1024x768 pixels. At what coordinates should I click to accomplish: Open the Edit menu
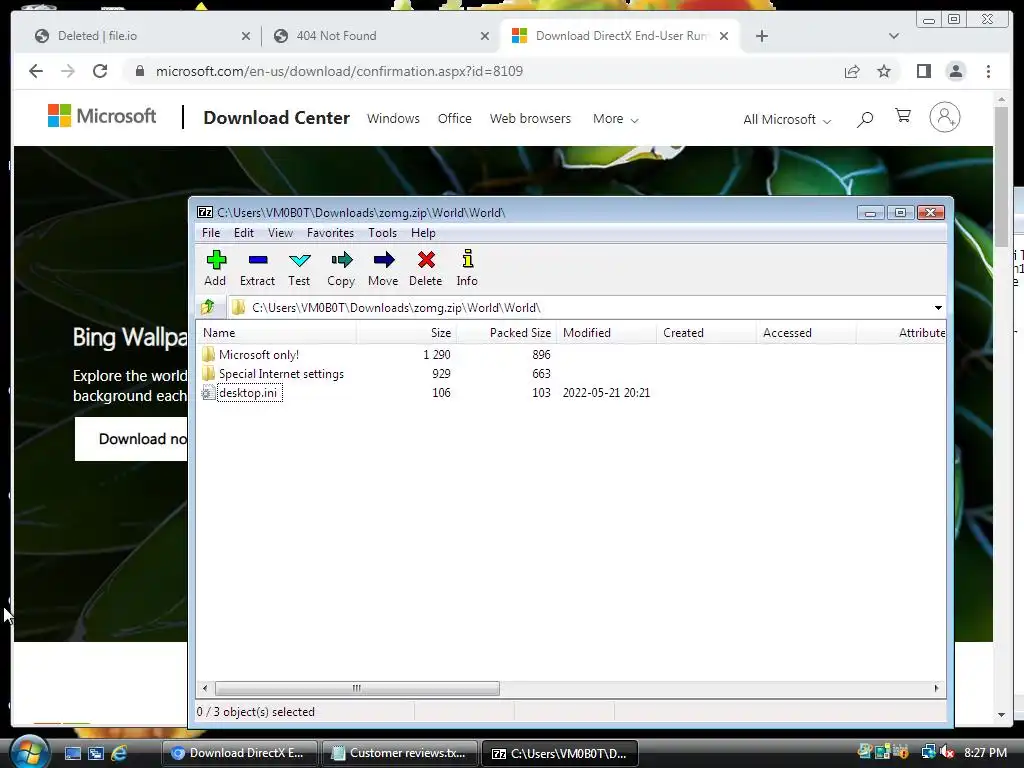pos(244,232)
